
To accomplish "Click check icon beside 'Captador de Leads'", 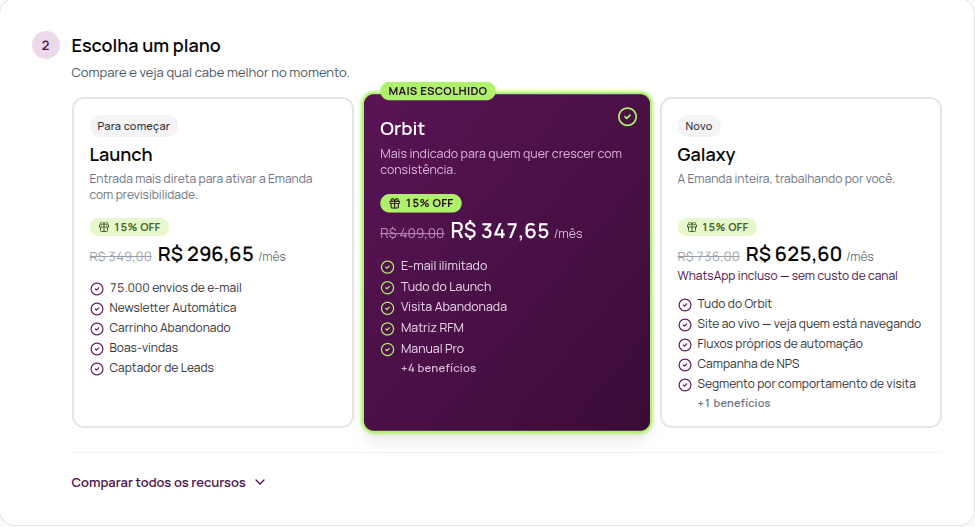I will (x=97, y=369).
